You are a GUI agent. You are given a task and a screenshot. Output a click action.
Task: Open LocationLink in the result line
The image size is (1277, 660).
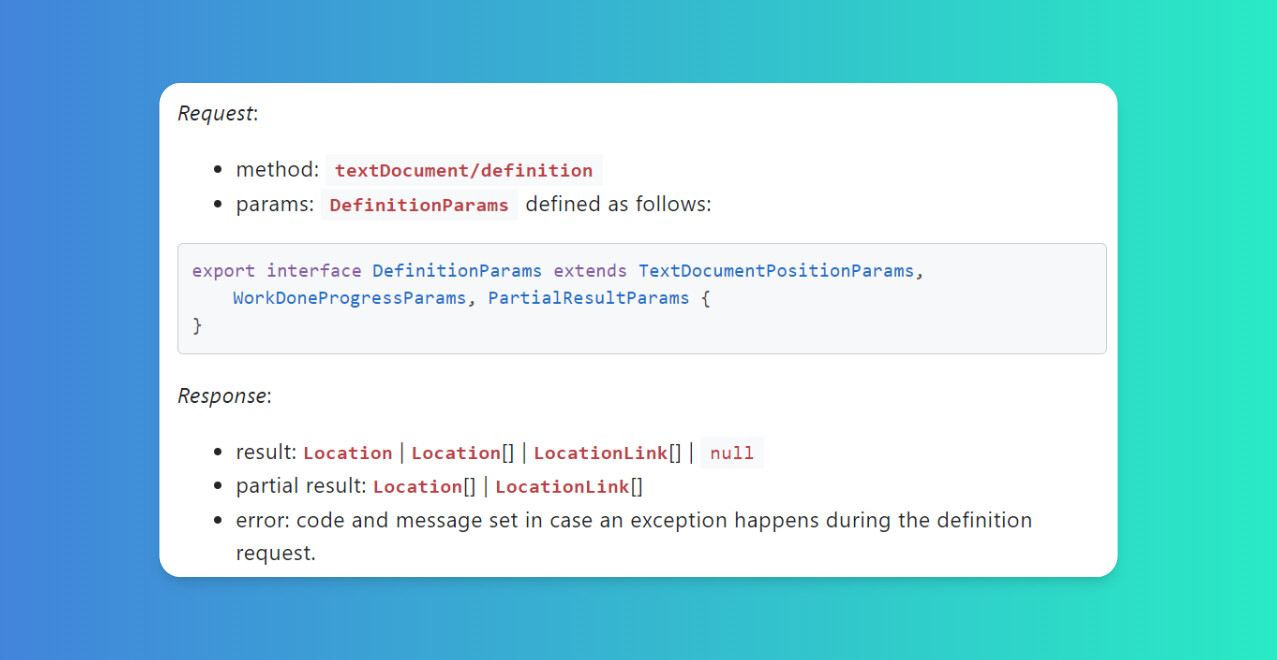pyautogui.click(x=600, y=453)
